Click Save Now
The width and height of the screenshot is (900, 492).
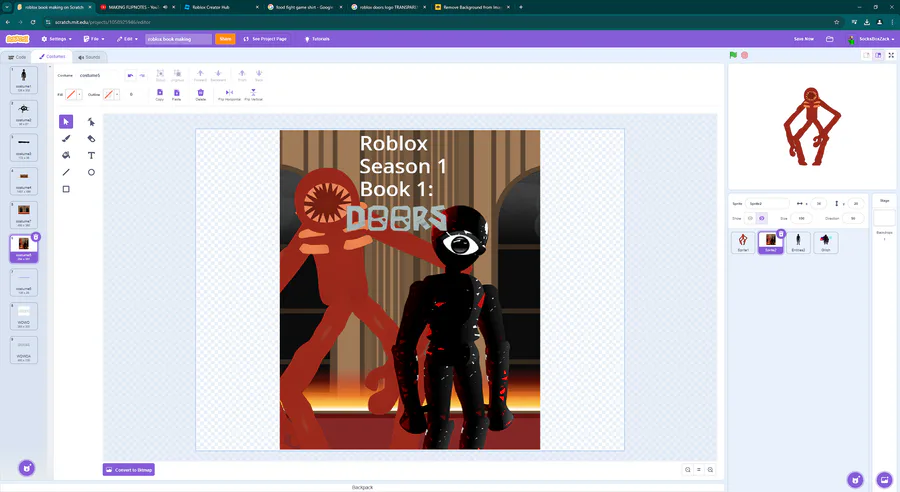point(804,39)
